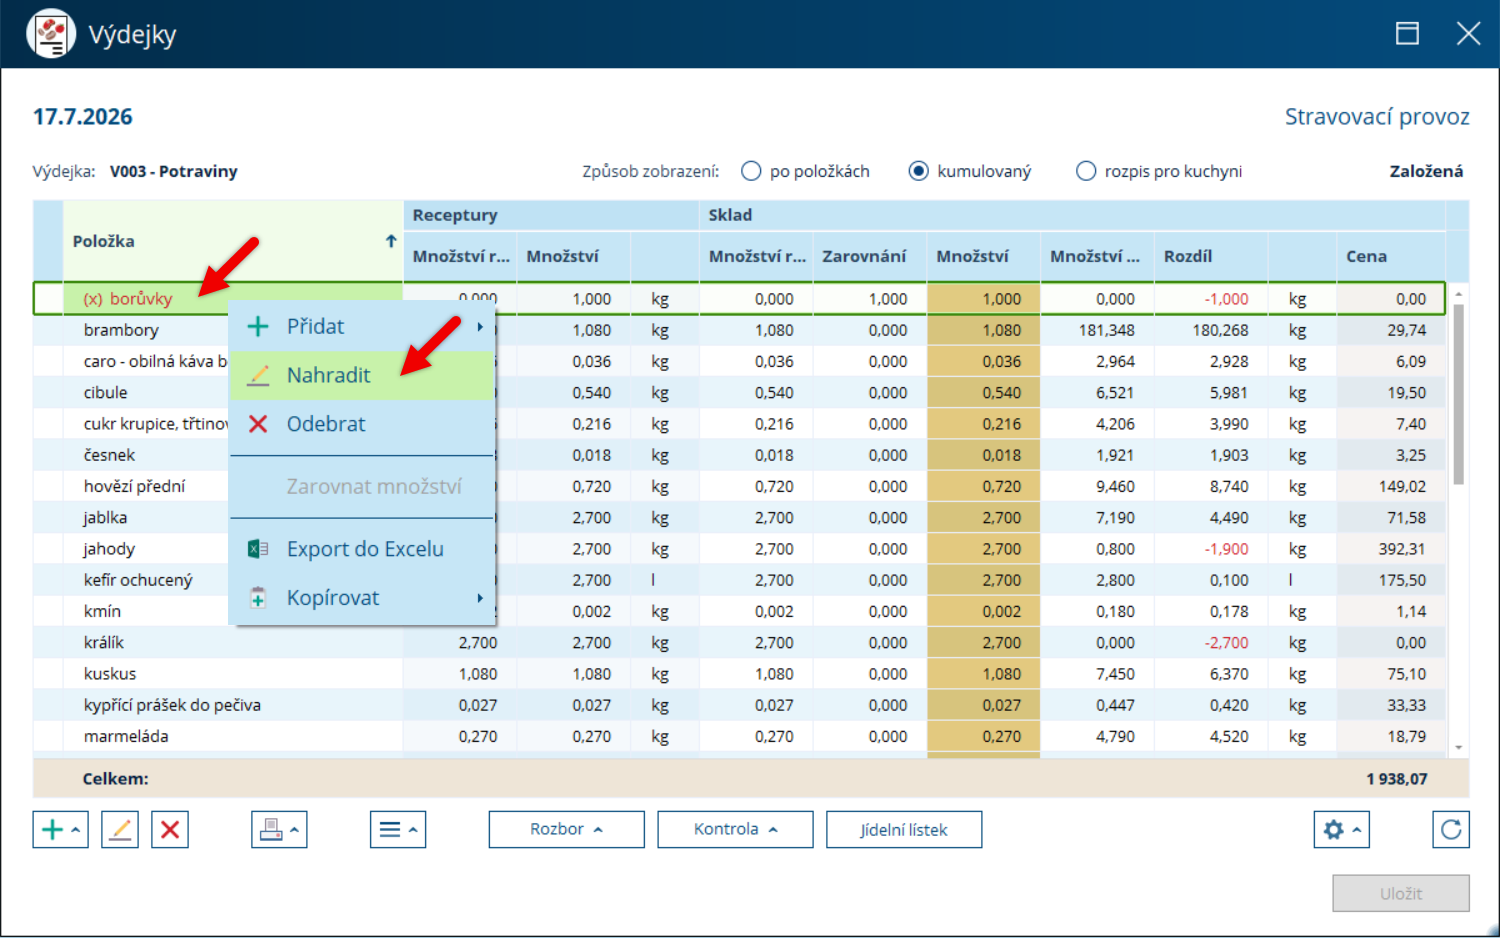The image size is (1500, 938).
Task: Click the pencil edit icon in bottom toolbar
Action: tap(120, 829)
